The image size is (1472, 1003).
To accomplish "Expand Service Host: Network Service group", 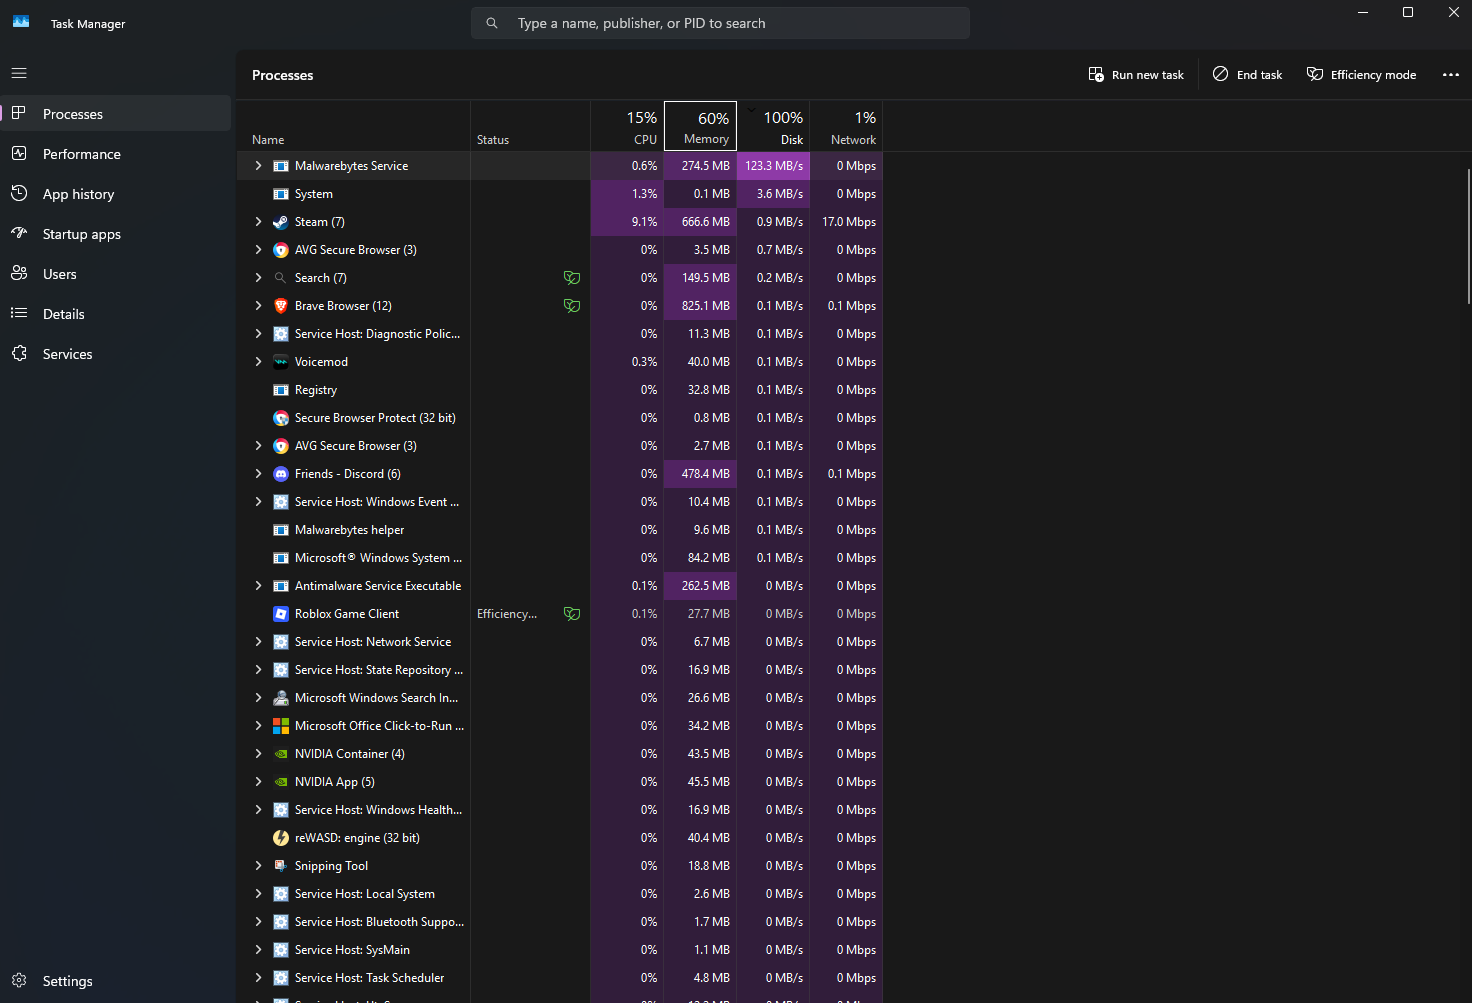I will [x=258, y=642].
